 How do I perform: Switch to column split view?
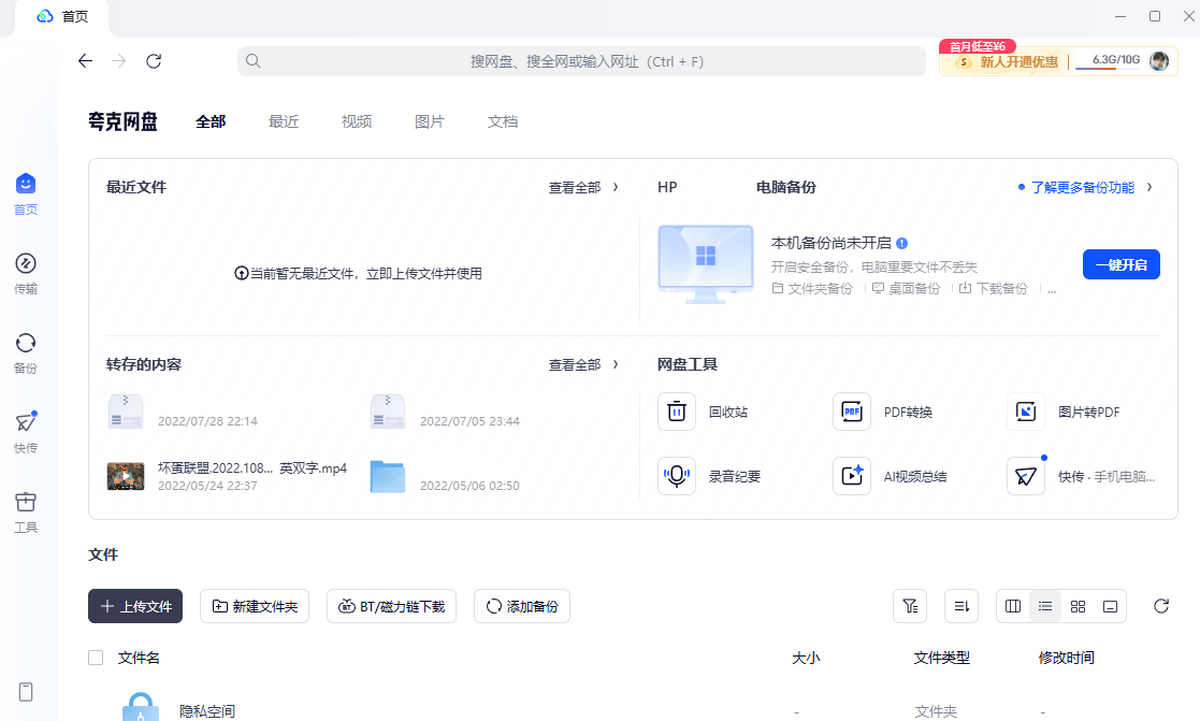pos(1013,606)
